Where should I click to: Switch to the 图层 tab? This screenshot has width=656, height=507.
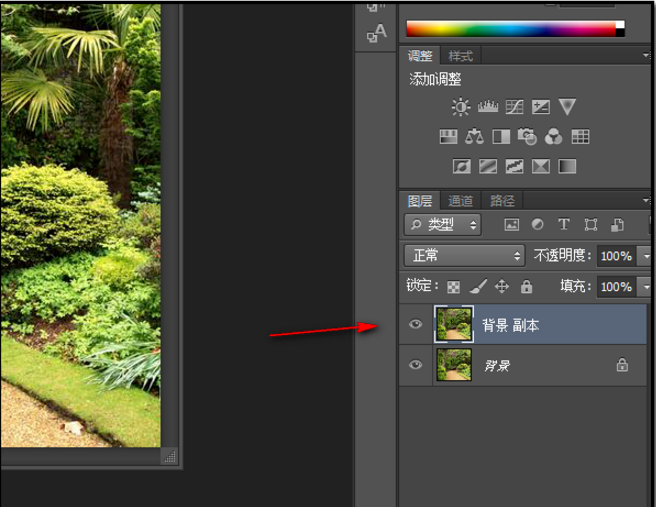[x=420, y=201]
